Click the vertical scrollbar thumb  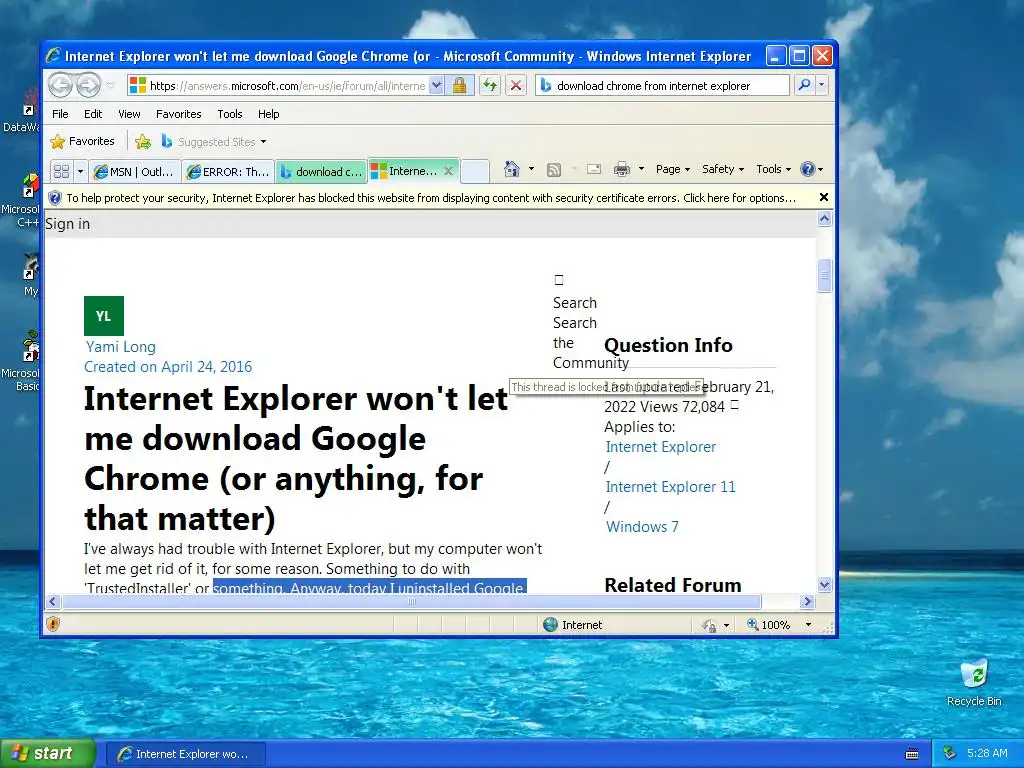pyautogui.click(x=824, y=276)
